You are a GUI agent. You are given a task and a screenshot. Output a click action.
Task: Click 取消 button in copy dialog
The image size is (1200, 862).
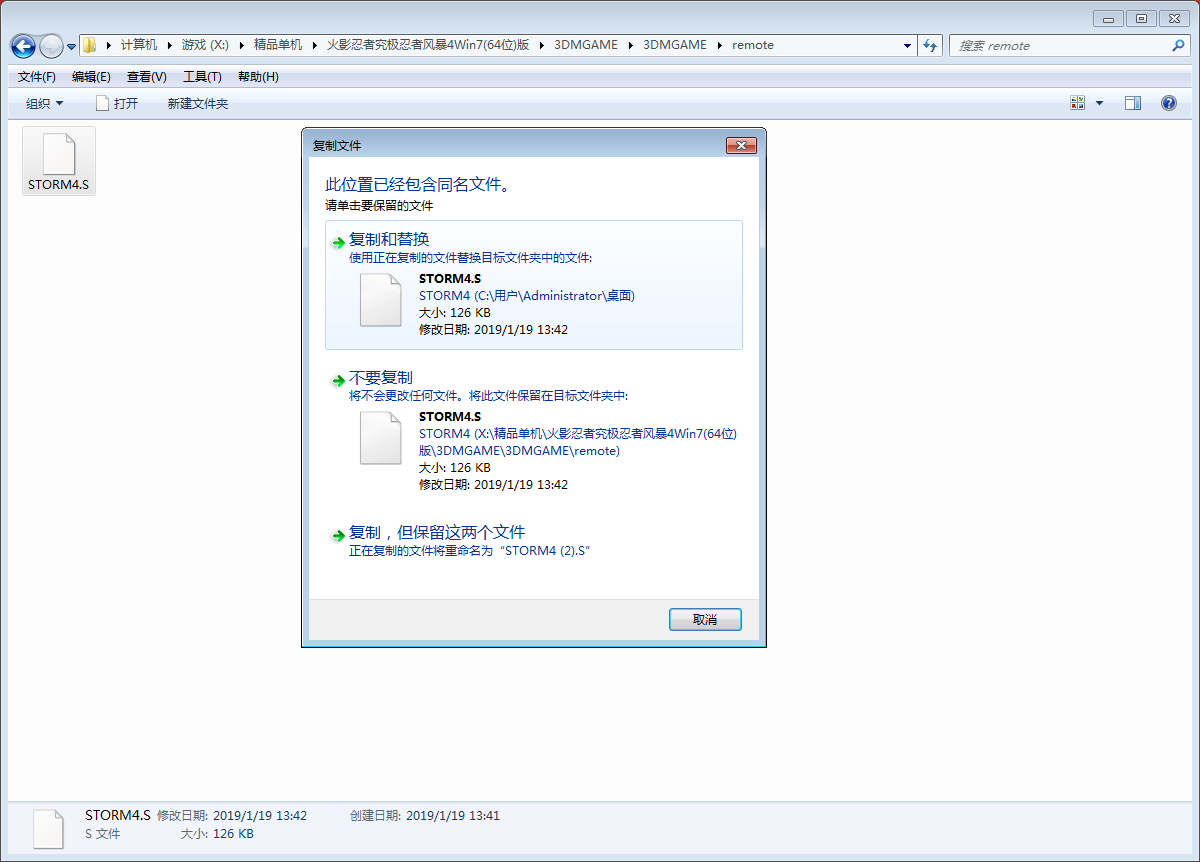point(705,620)
